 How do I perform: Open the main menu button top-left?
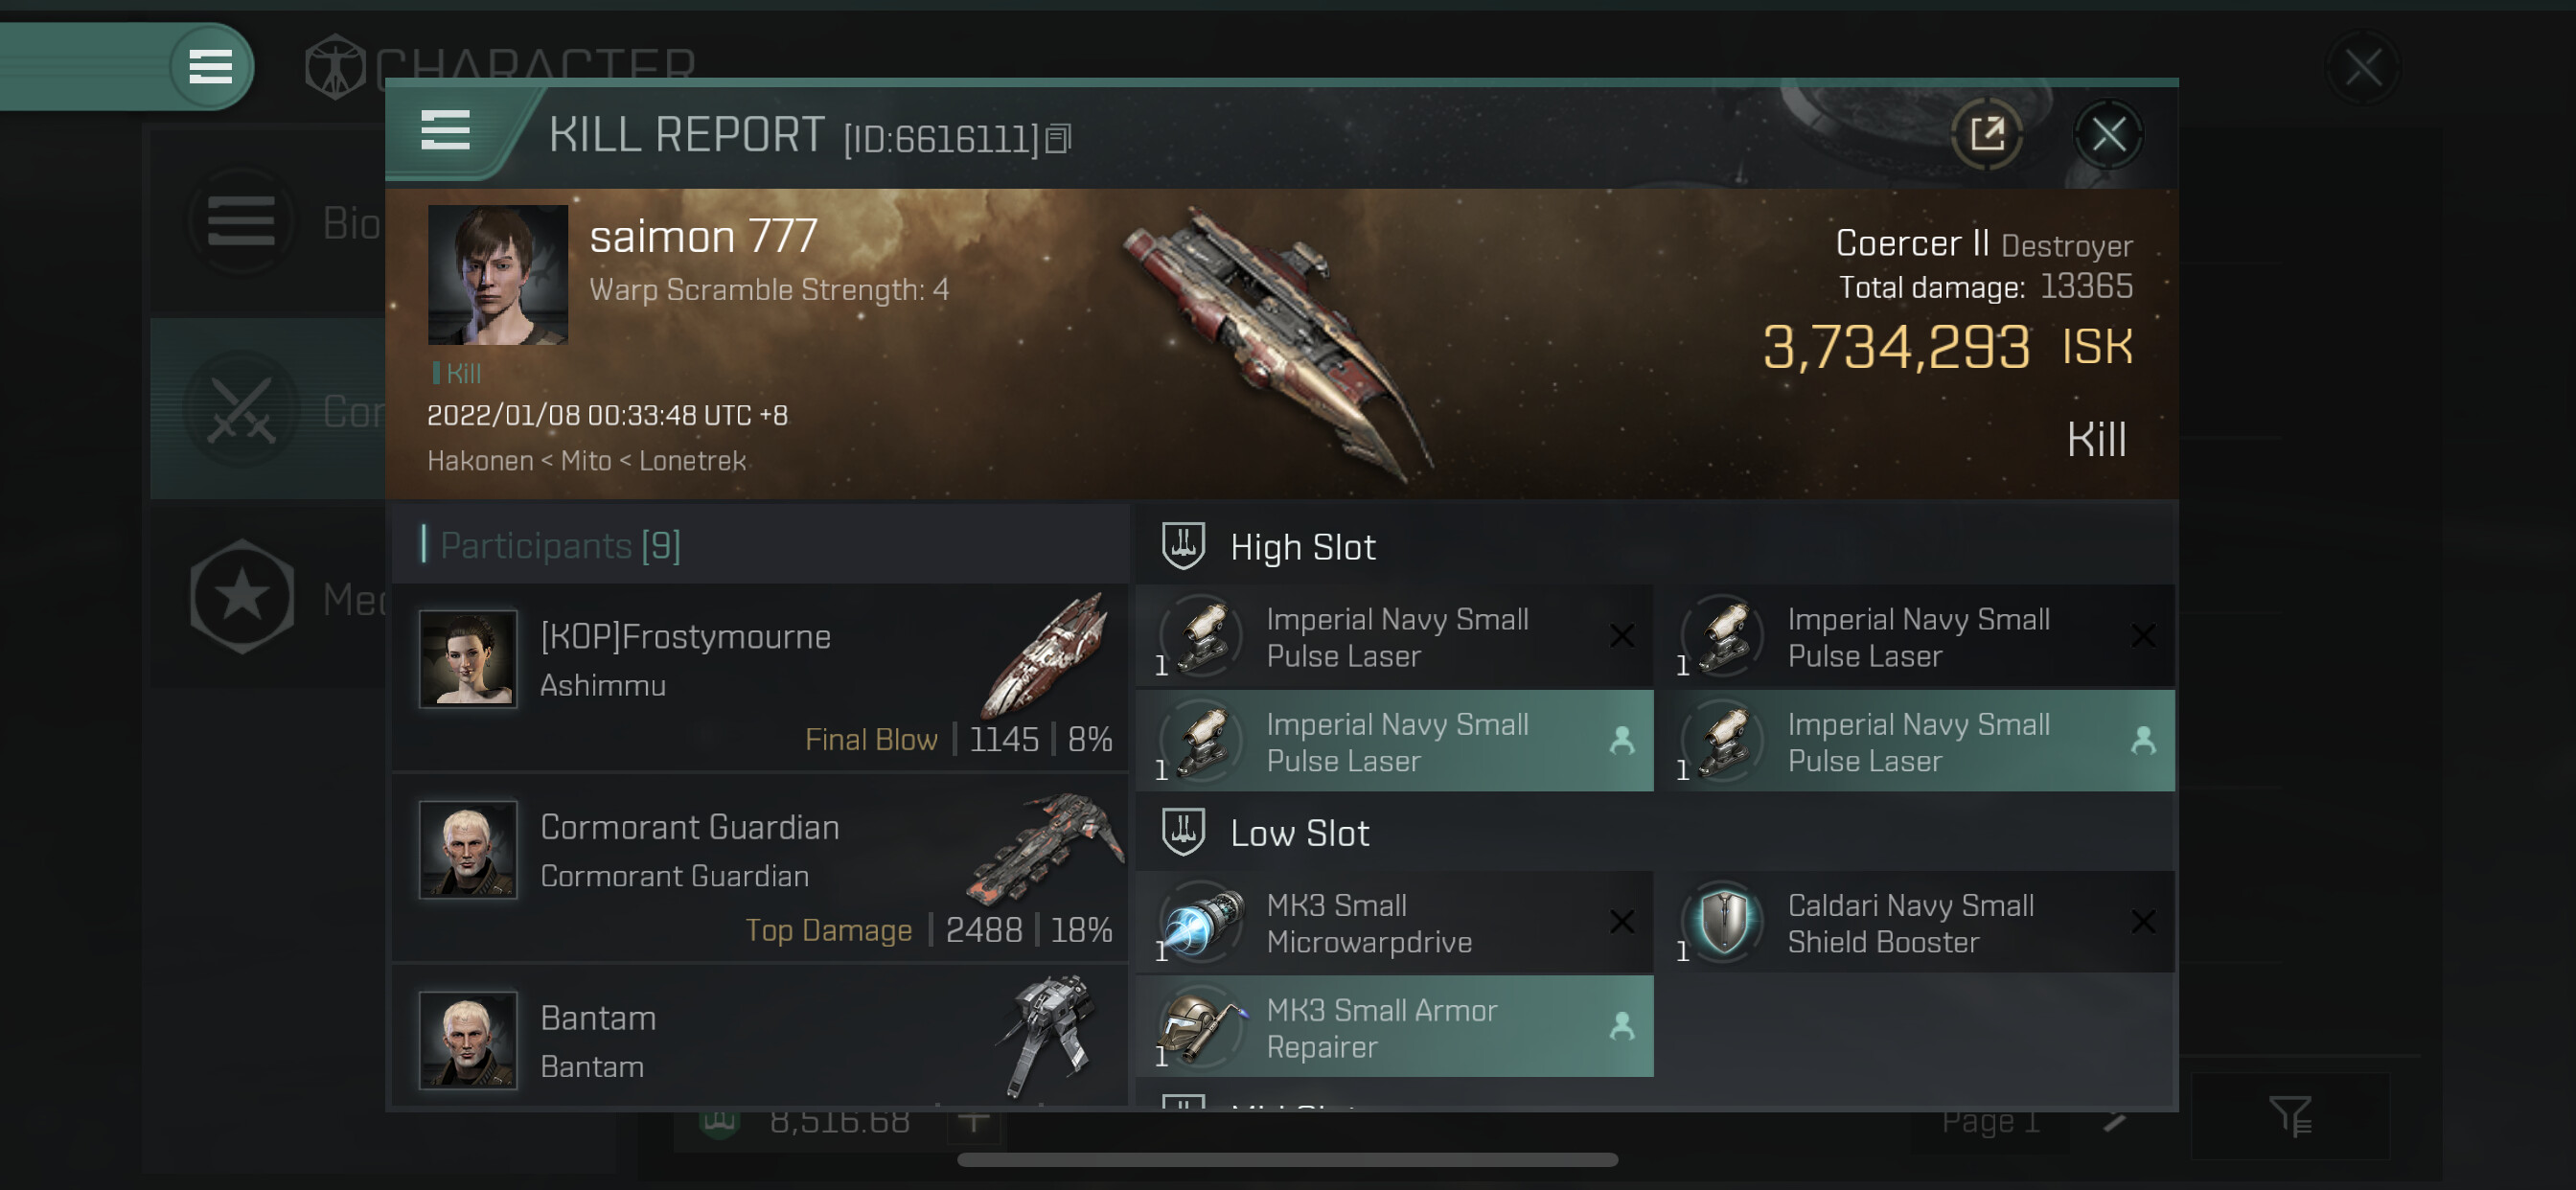pos(210,67)
